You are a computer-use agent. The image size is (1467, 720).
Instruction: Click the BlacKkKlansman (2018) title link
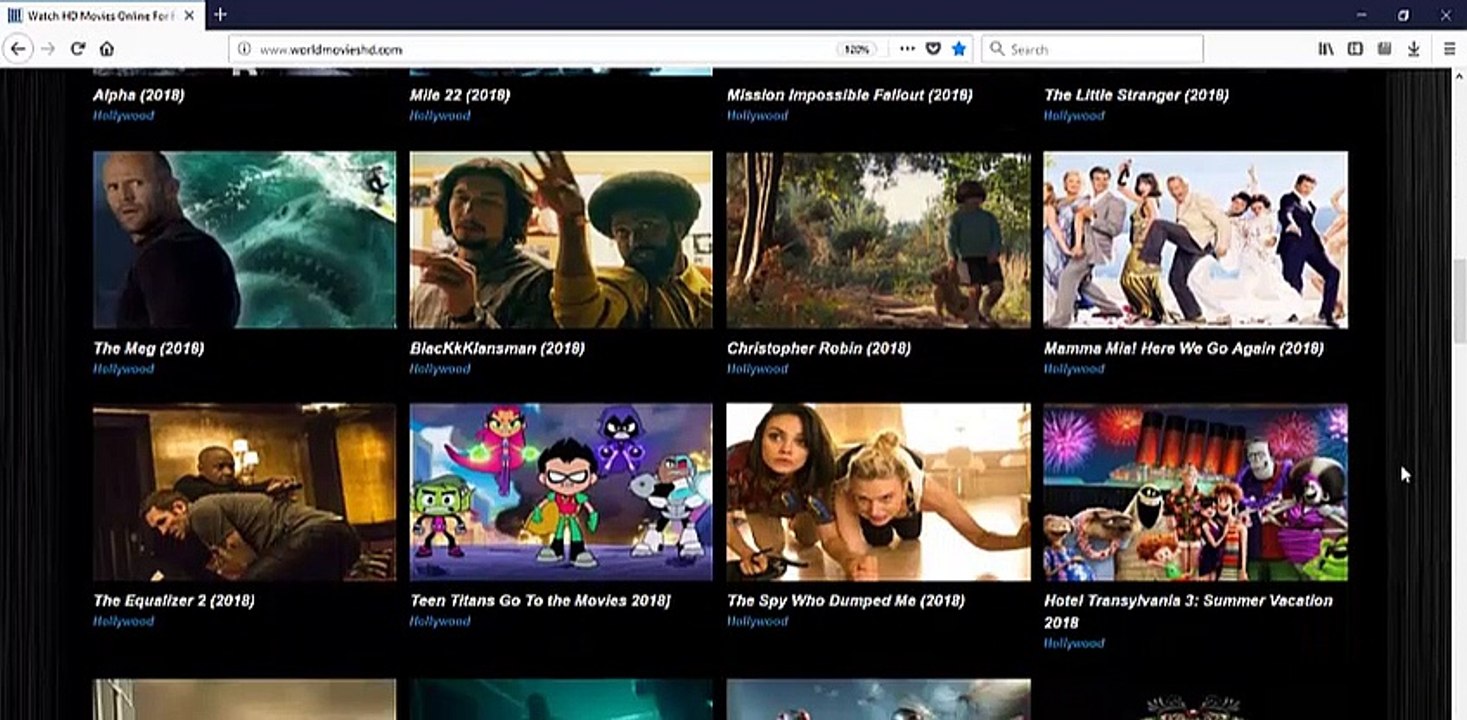coord(497,348)
